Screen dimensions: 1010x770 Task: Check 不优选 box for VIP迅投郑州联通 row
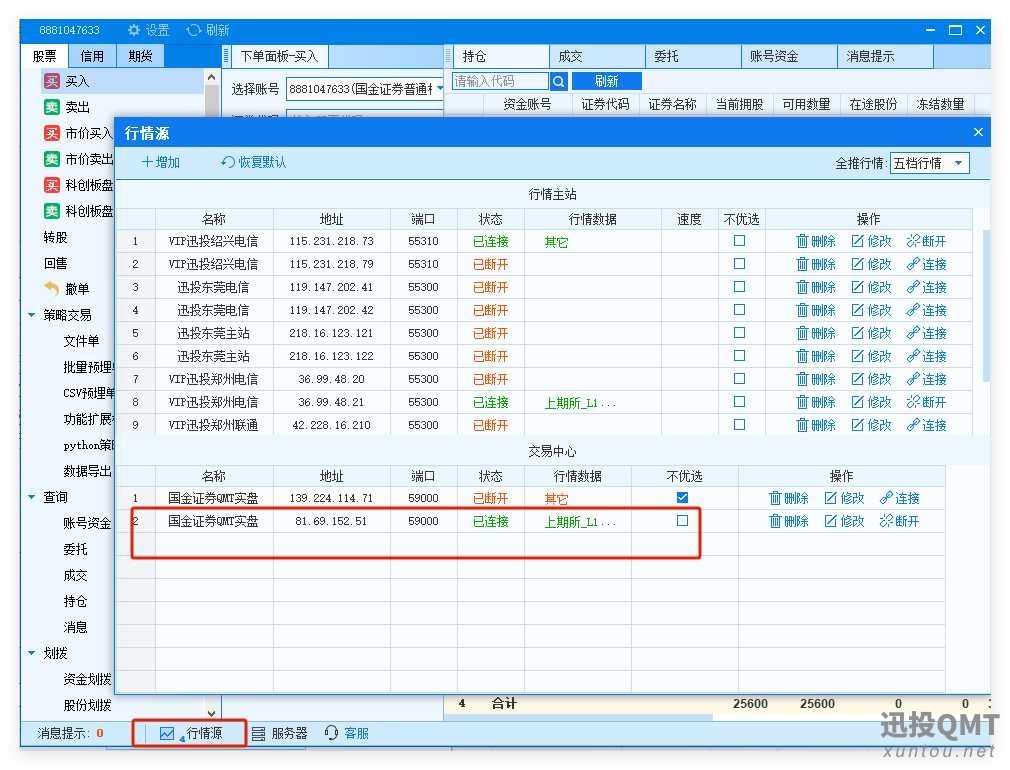(739, 425)
